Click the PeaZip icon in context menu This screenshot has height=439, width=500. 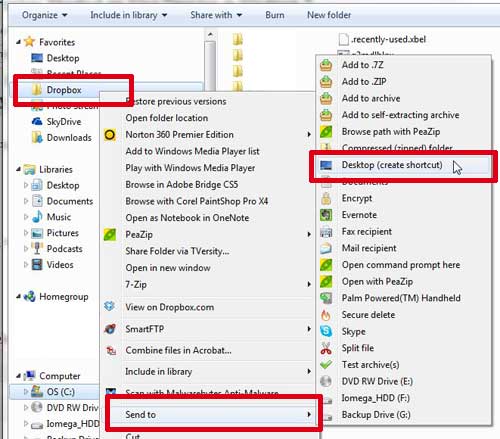(x=110, y=235)
